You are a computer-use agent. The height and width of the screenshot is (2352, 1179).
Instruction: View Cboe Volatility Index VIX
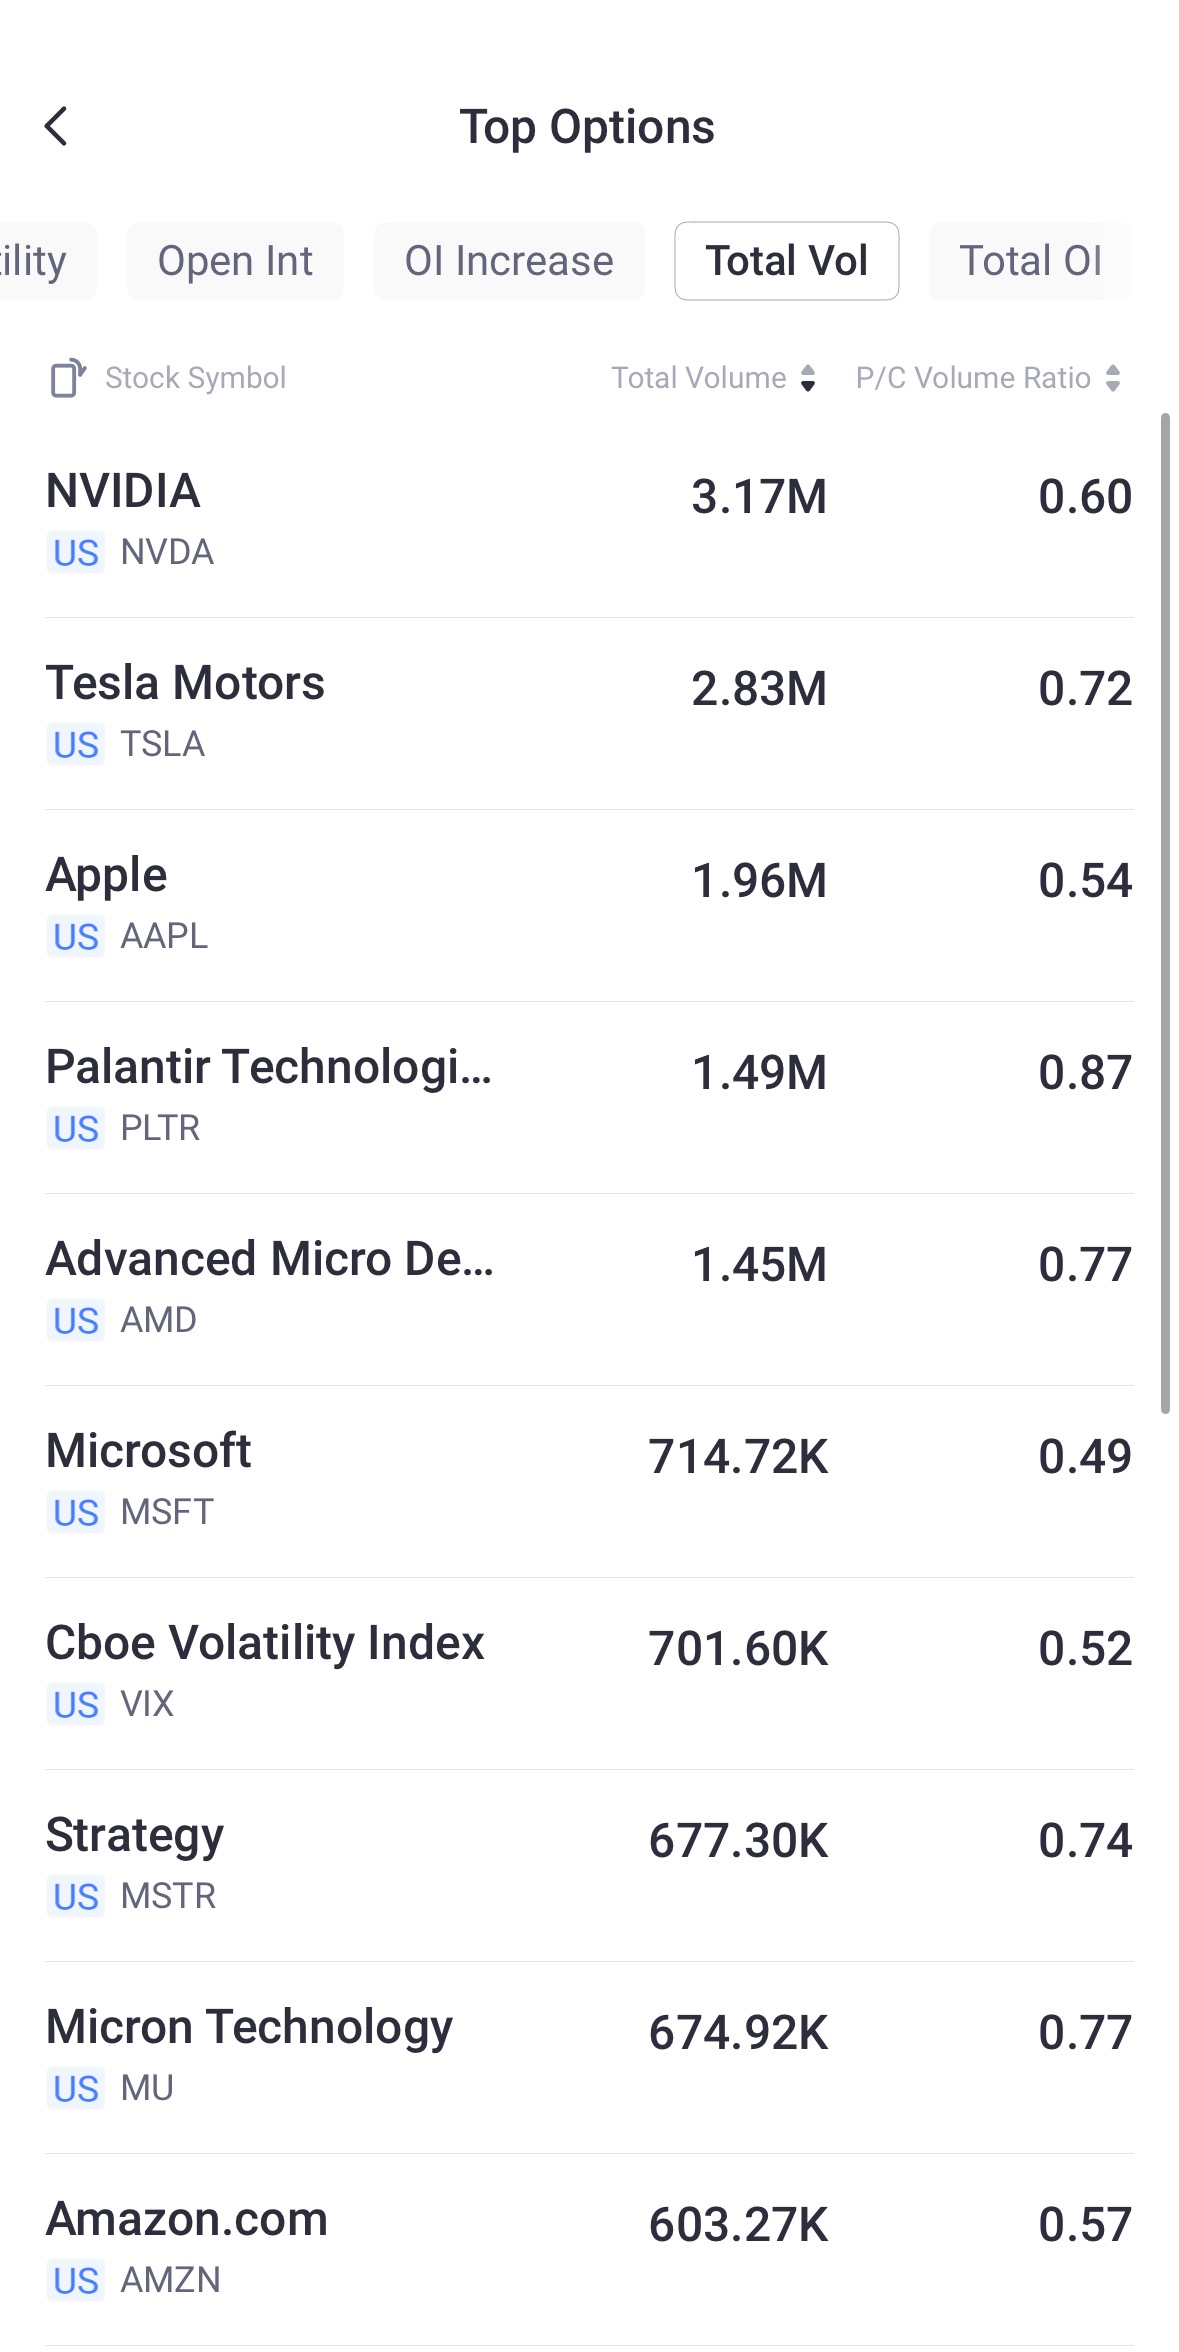589,1672
